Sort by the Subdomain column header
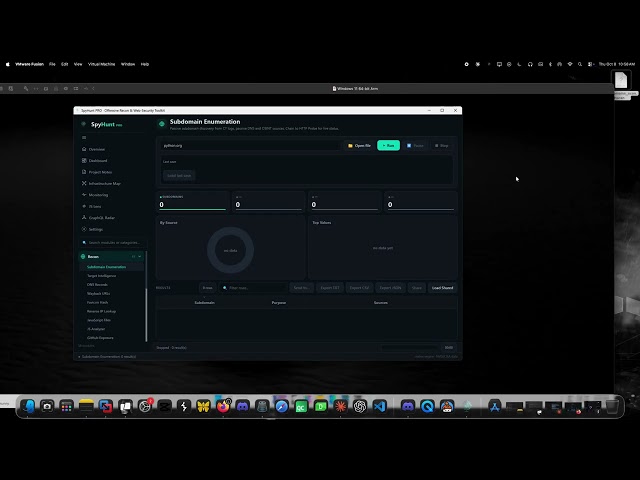 coord(204,303)
